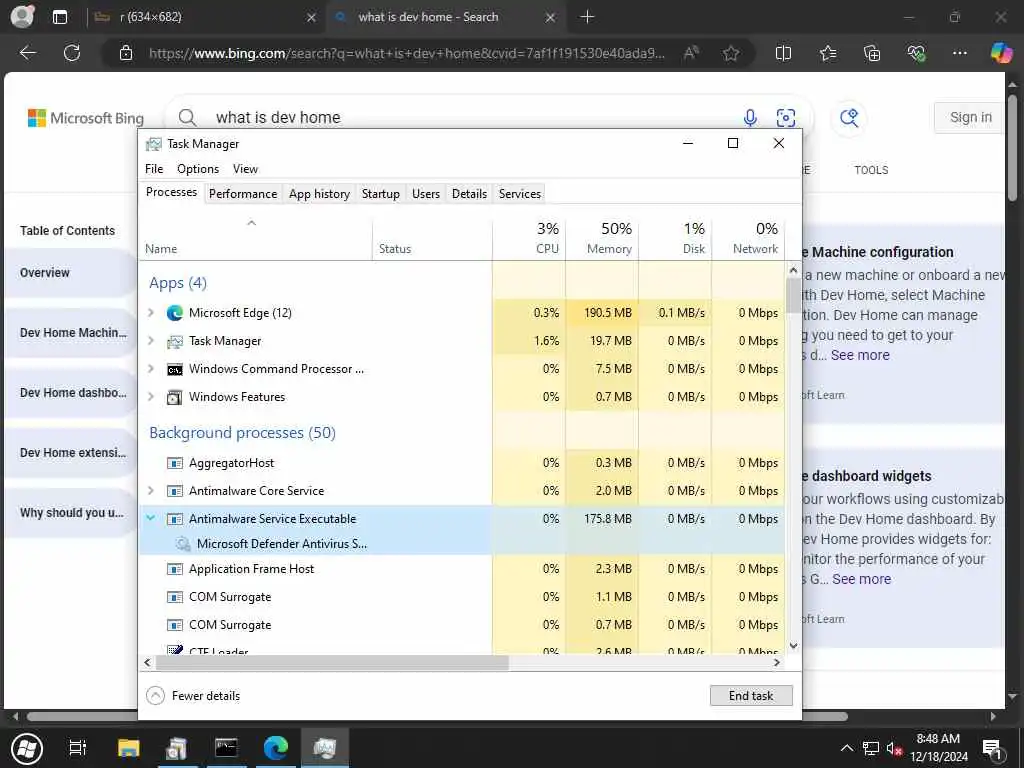Open Edge Settings and more menu

click(959, 53)
